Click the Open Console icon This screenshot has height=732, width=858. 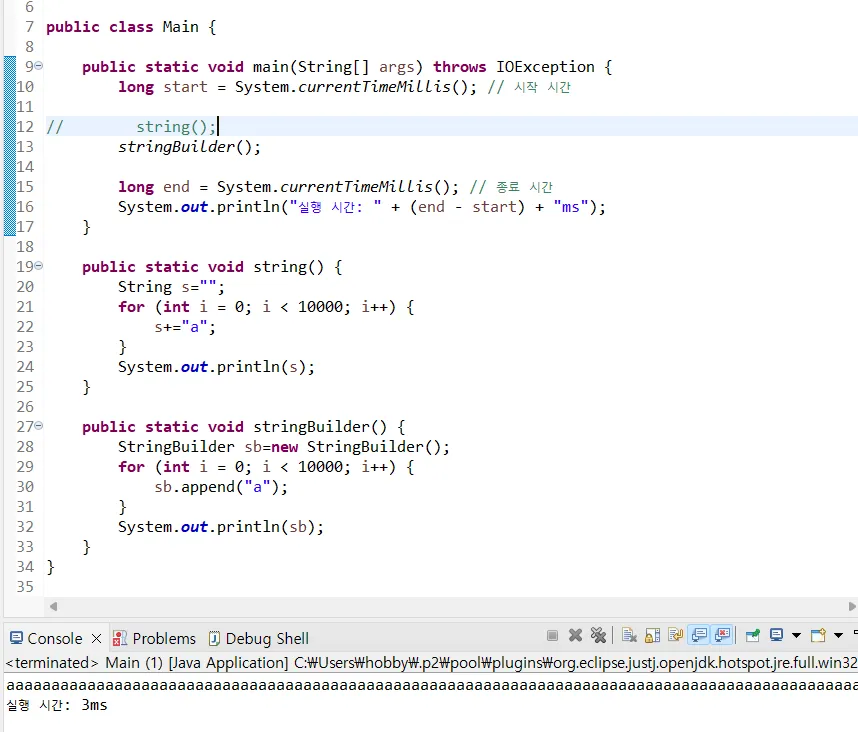819,635
